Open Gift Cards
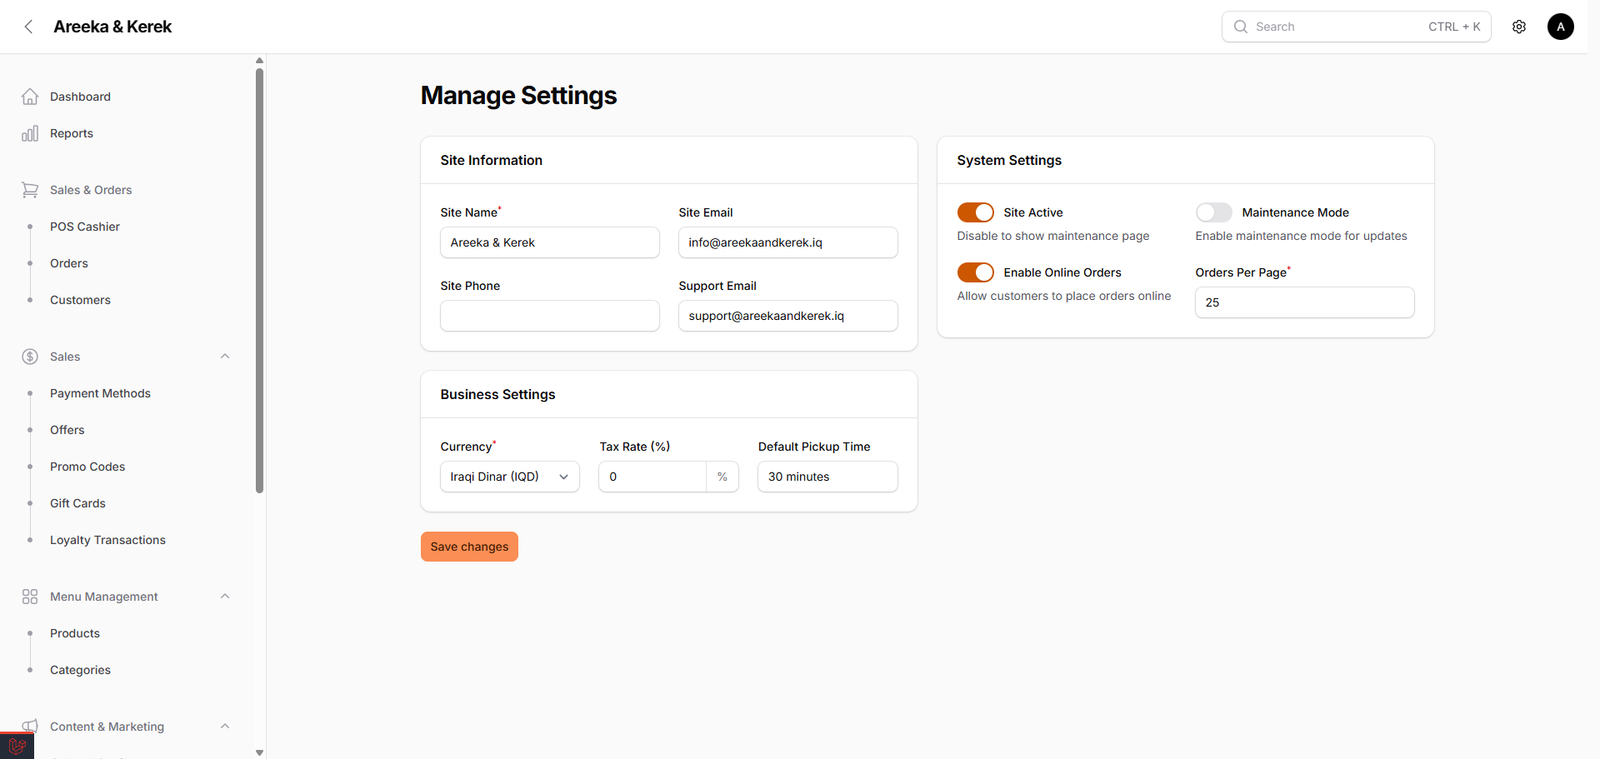The height and width of the screenshot is (759, 1600). tap(77, 503)
